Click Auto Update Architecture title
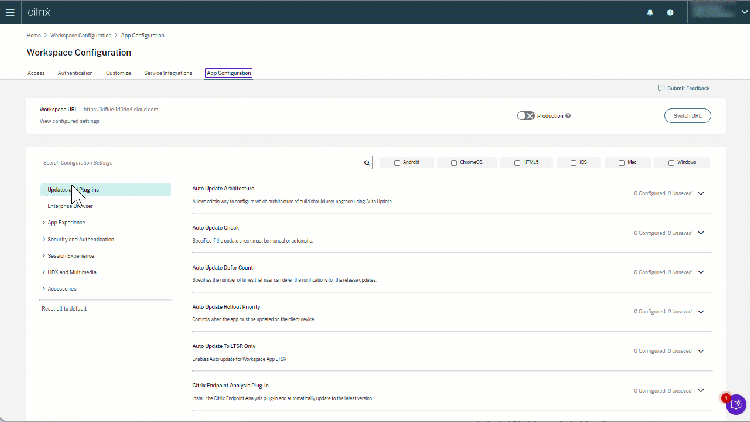 pyautogui.click(x=223, y=189)
